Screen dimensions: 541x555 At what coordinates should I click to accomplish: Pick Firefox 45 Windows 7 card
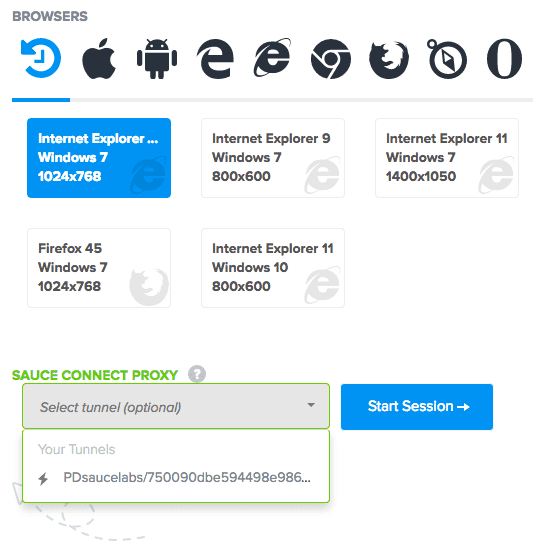tap(99, 268)
